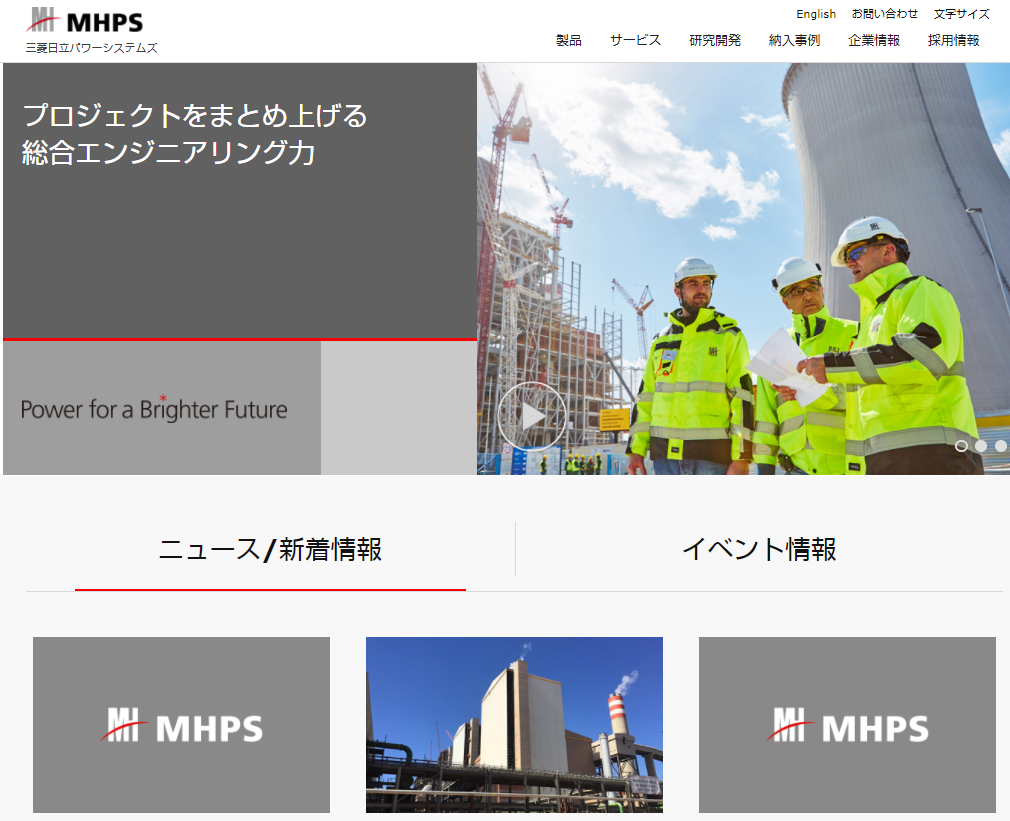Open the 納入事例 menu
This screenshot has width=1010, height=821.
pos(794,40)
